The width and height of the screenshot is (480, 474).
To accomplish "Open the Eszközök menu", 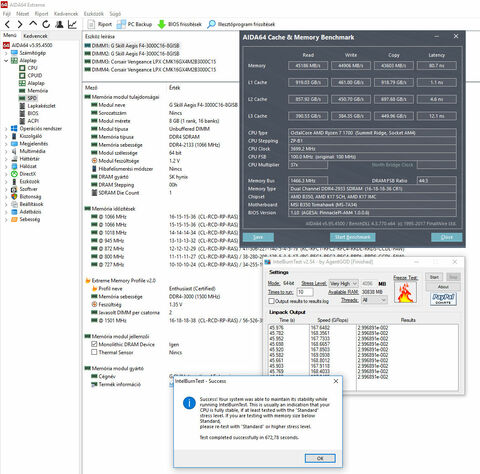I will [94, 14].
